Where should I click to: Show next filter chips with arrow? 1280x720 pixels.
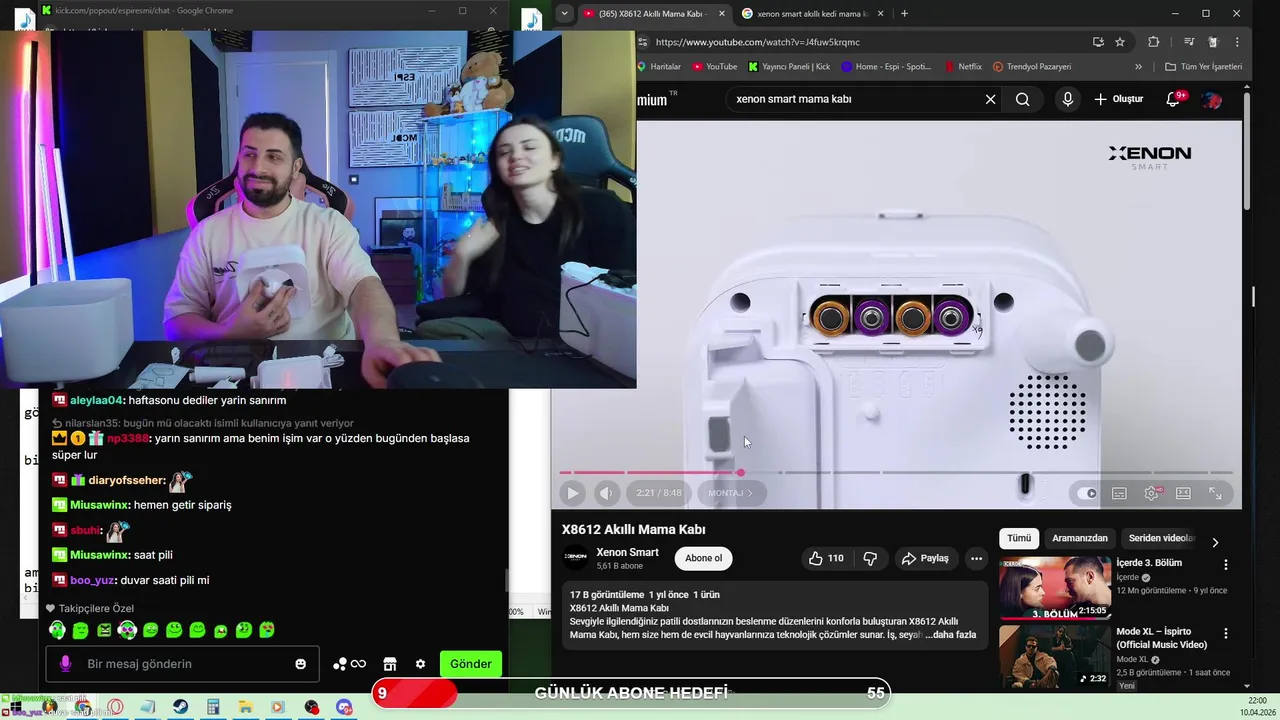coord(1215,542)
